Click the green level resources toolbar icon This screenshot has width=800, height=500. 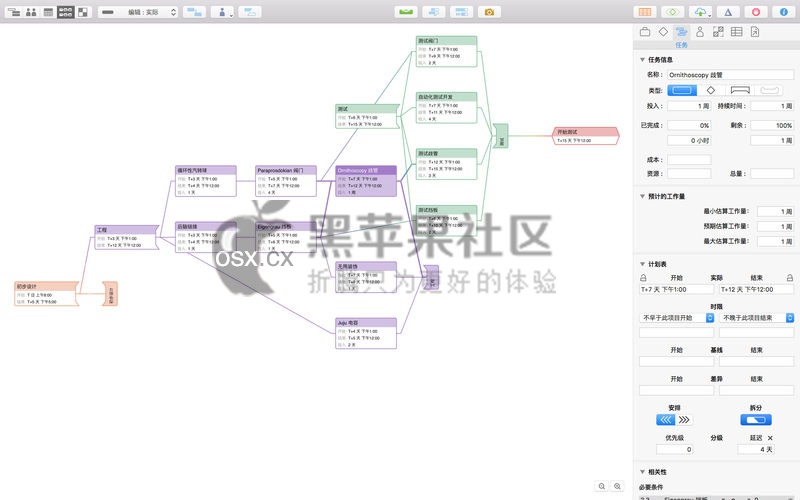coord(406,12)
